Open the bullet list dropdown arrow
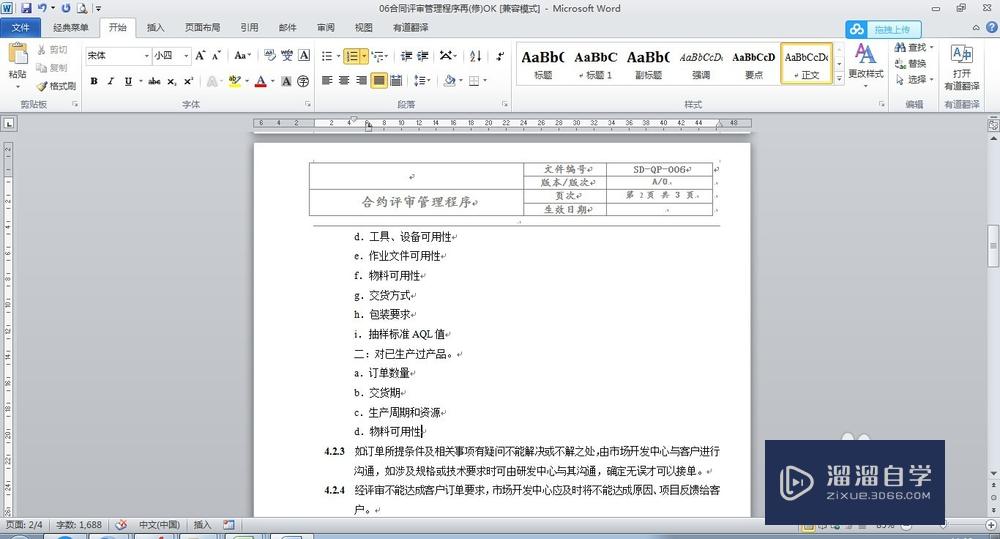 pos(338,56)
